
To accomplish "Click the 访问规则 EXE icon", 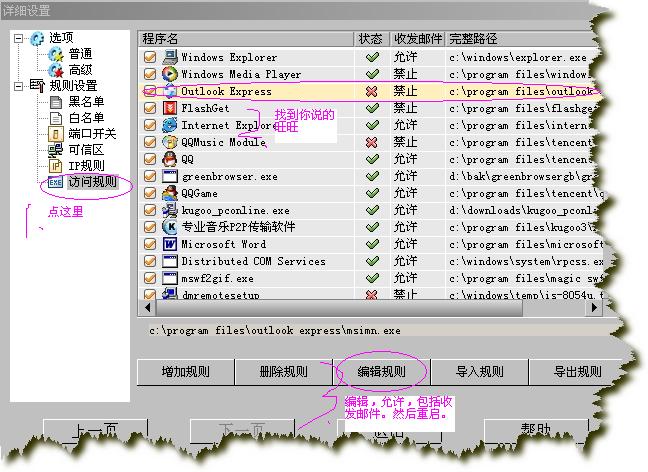I will [x=55, y=182].
